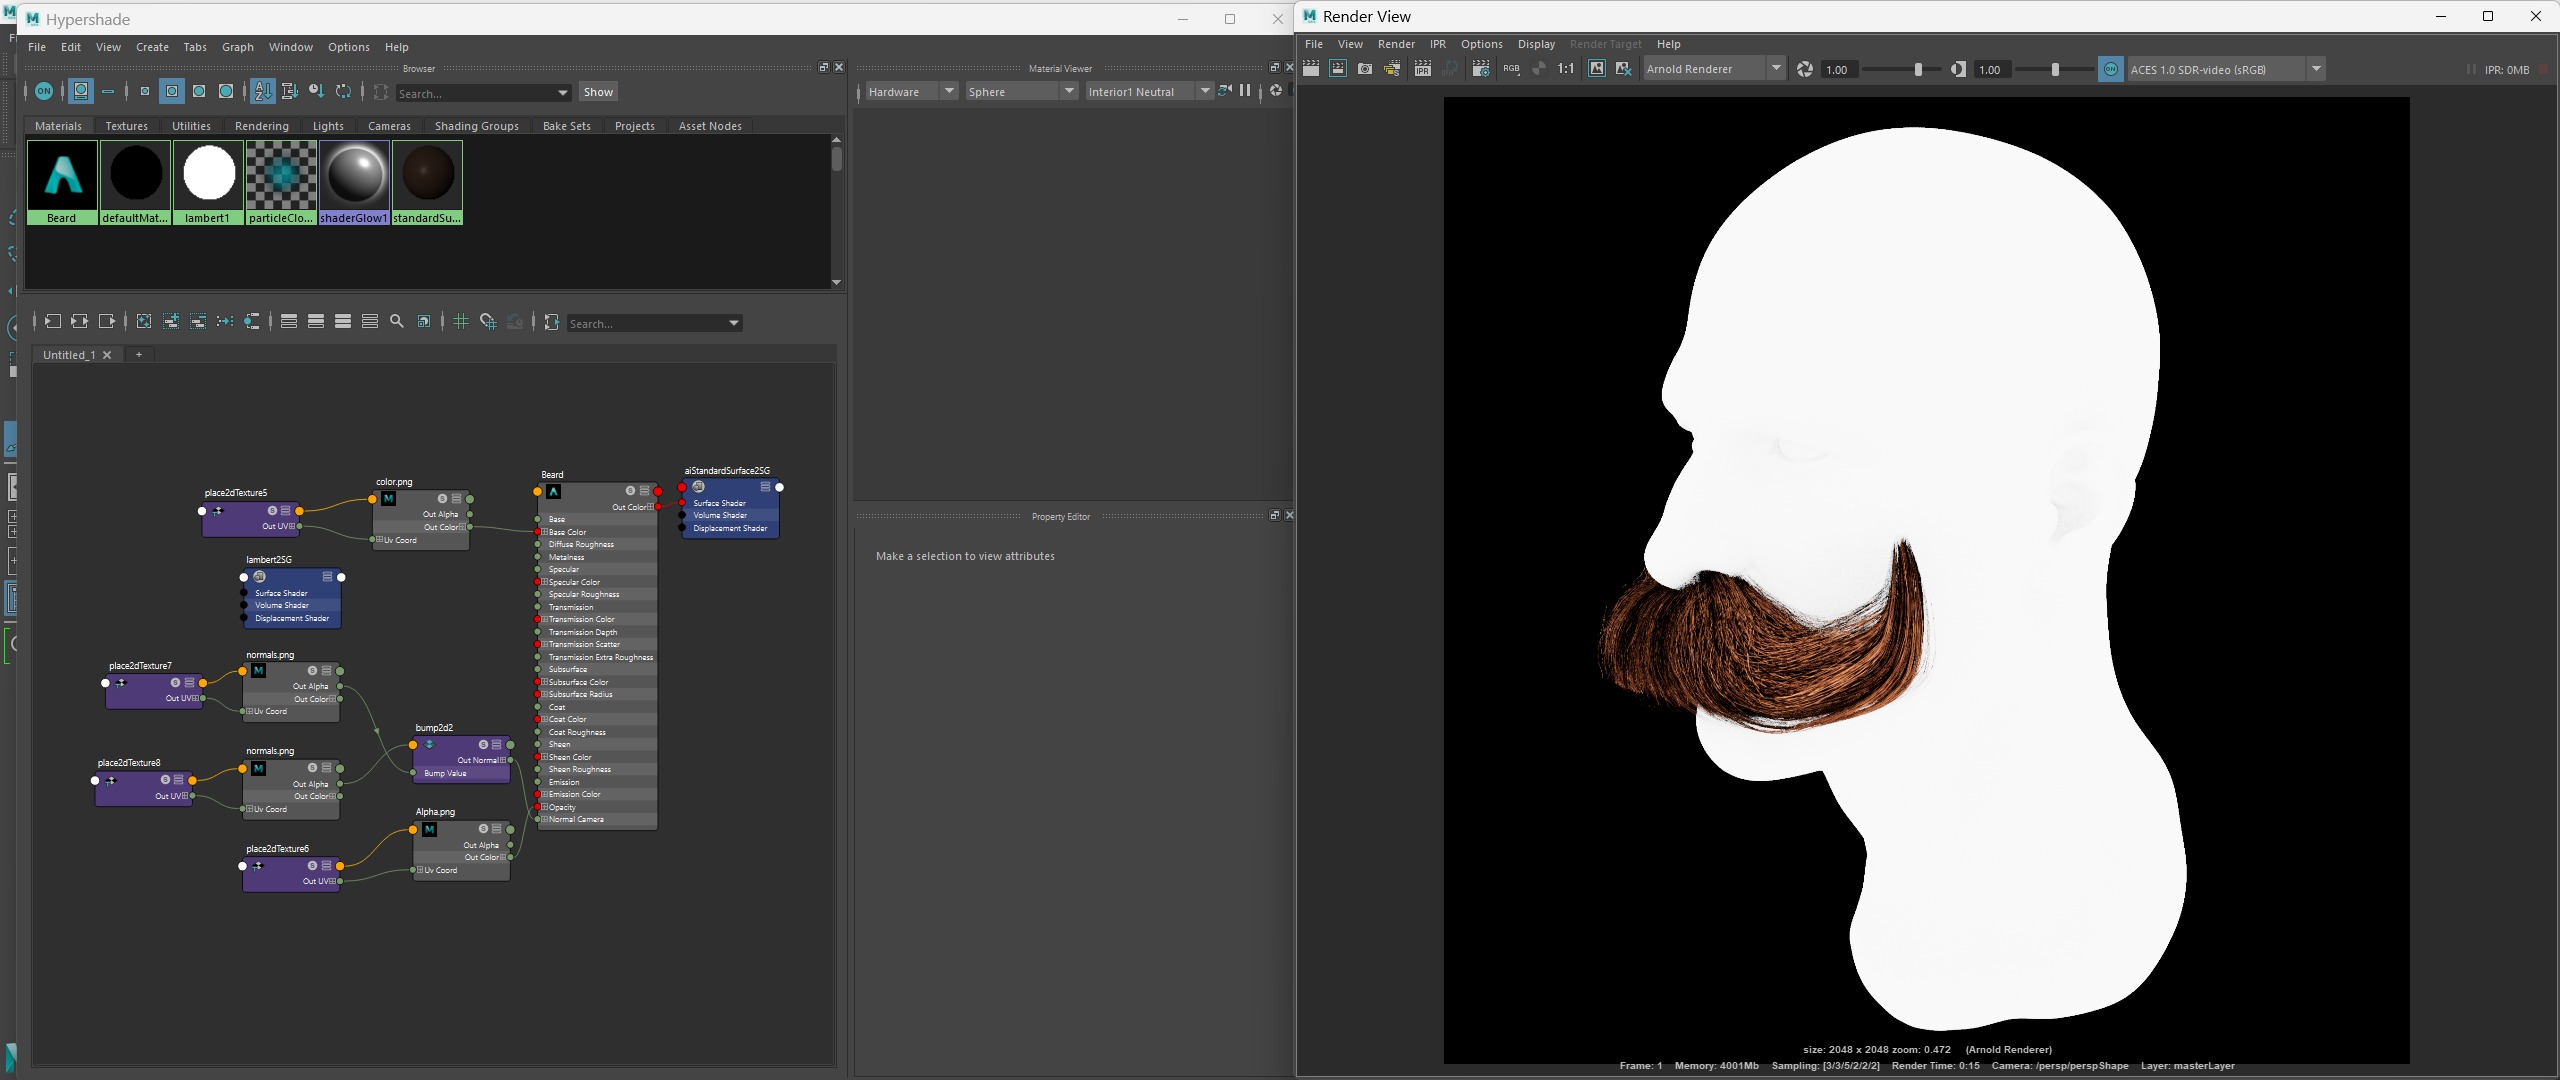Click magnifier find icon in graph toolbar
This screenshot has width=2560, height=1080.
click(x=397, y=321)
